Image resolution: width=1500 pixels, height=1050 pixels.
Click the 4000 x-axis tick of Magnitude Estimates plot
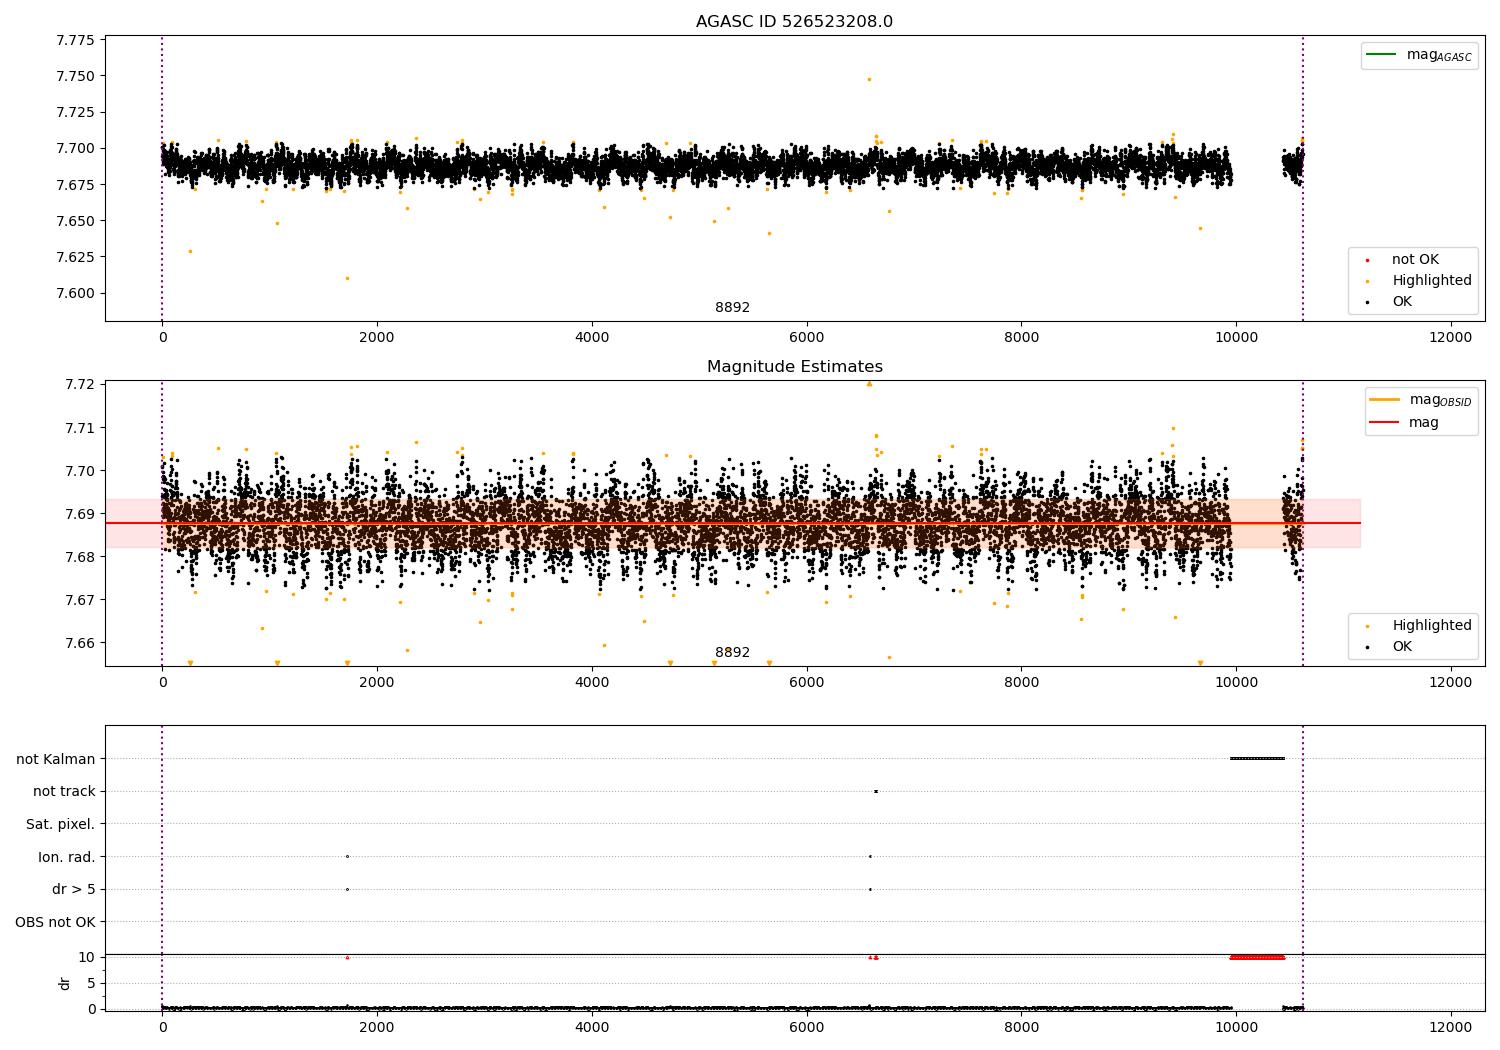592,682
